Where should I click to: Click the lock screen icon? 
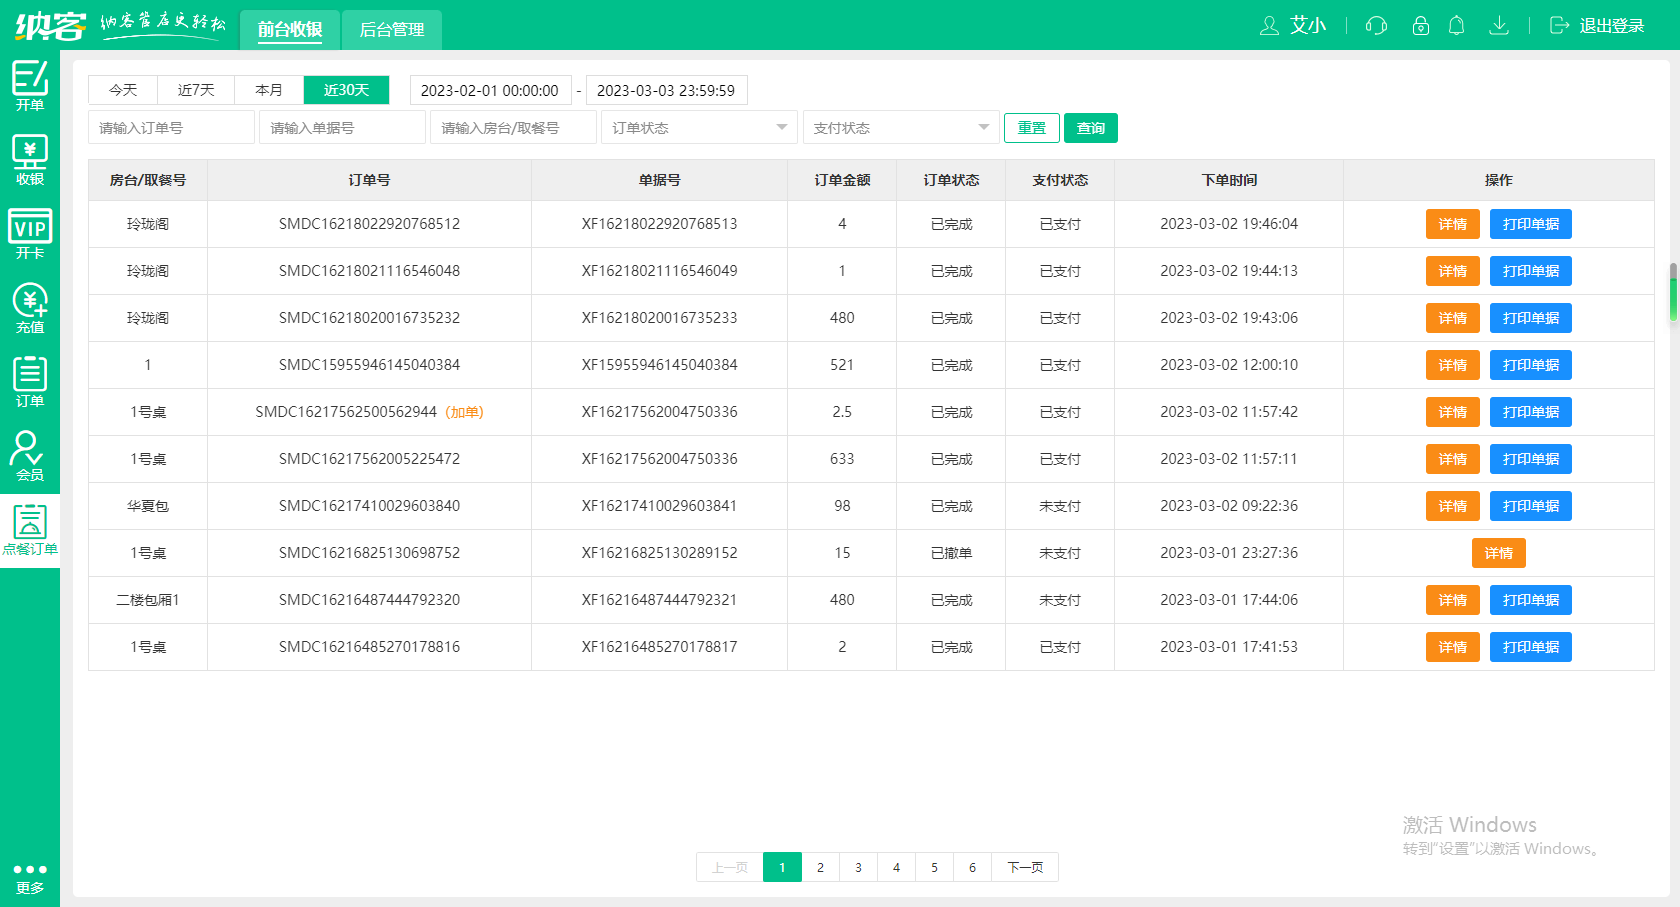click(1420, 25)
